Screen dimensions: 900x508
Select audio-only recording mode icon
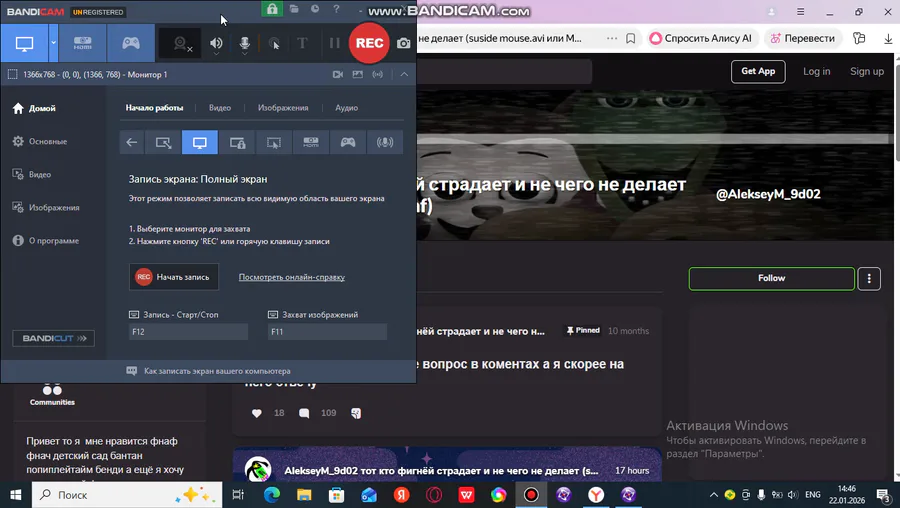pyautogui.click(x=385, y=142)
